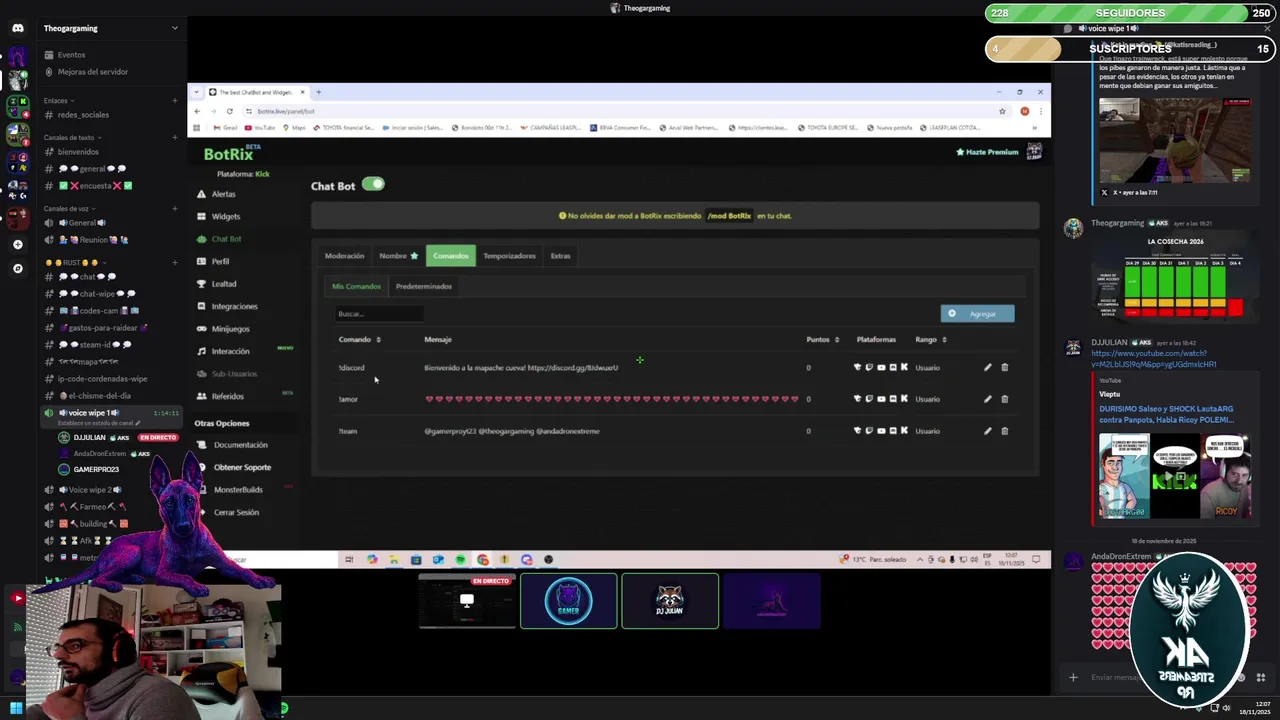Open Interacción music-note section
The height and width of the screenshot is (720, 1280).
230,351
